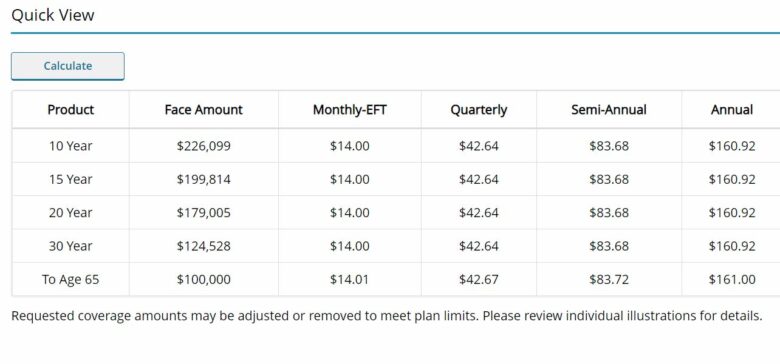Click the Calculate button
Image resolution: width=780 pixels, height=364 pixels.
tap(68, 66)
